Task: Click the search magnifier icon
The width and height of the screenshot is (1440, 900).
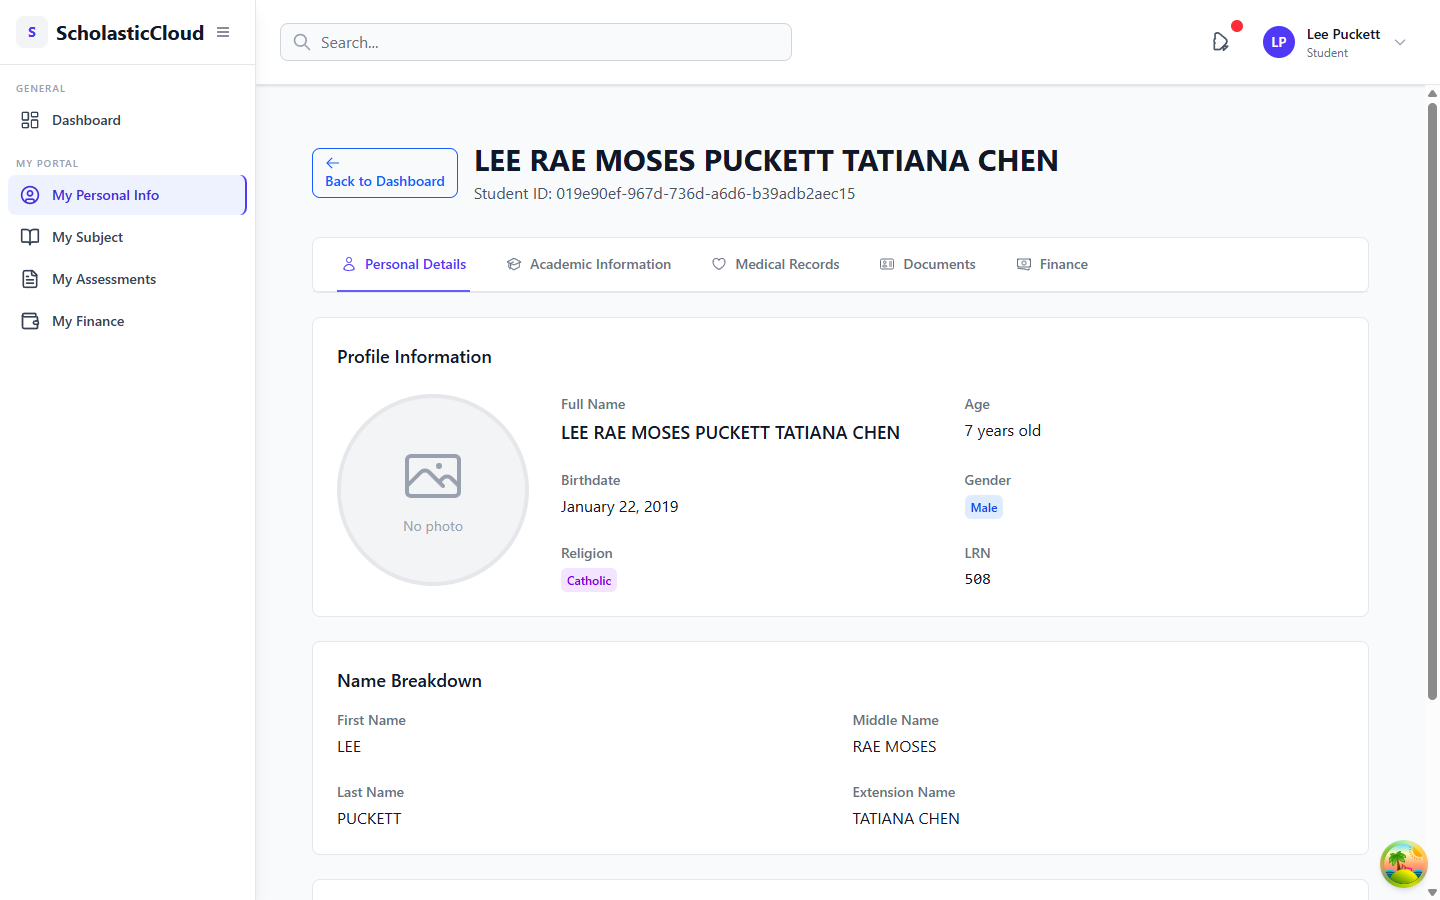Action: coord(302,42)
